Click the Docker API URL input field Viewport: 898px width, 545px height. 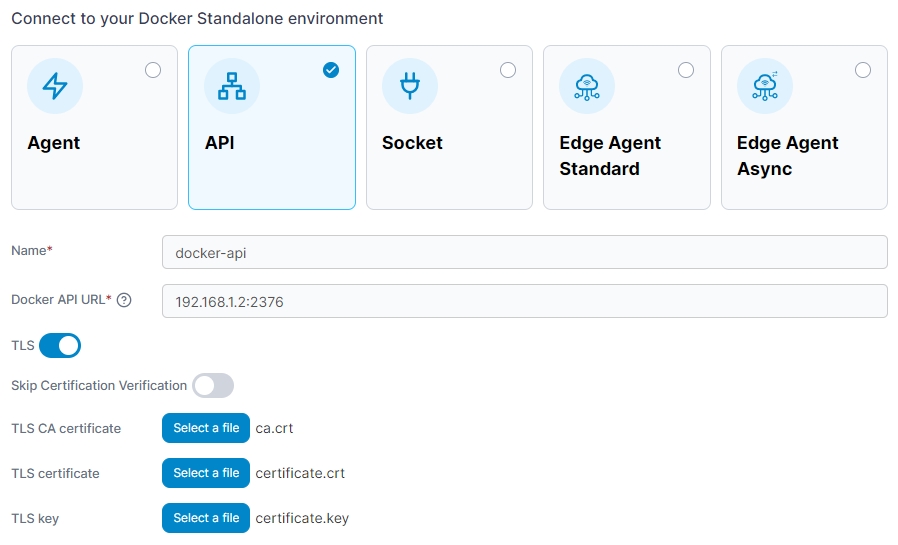(x=524, y=301)
